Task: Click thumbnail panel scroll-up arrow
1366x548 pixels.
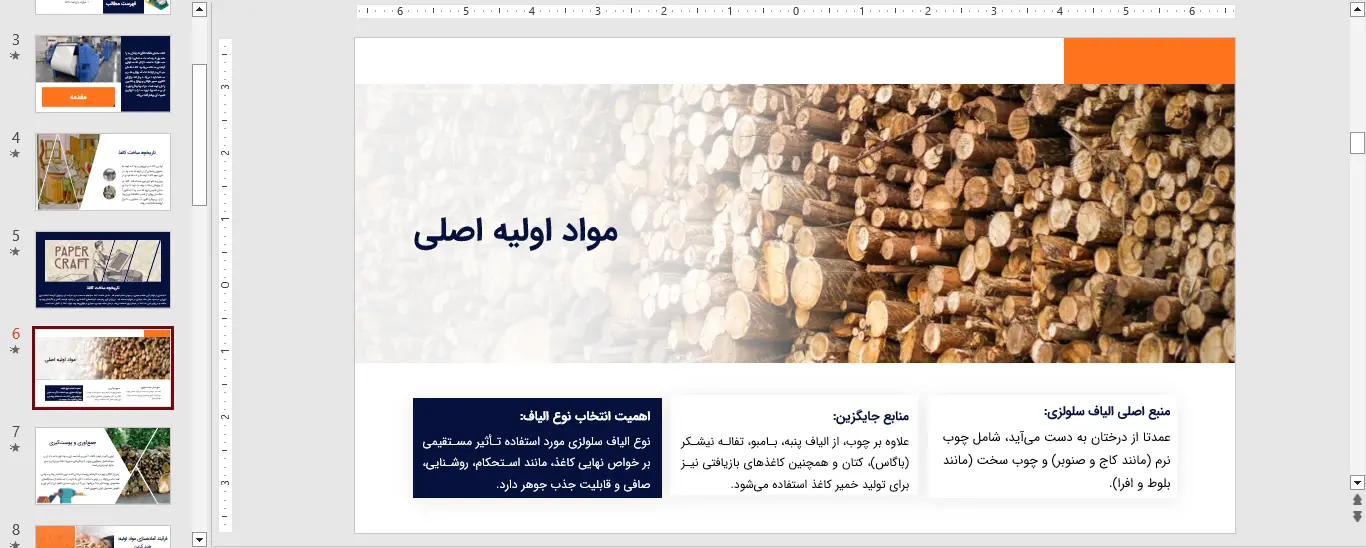Action: 199,10
